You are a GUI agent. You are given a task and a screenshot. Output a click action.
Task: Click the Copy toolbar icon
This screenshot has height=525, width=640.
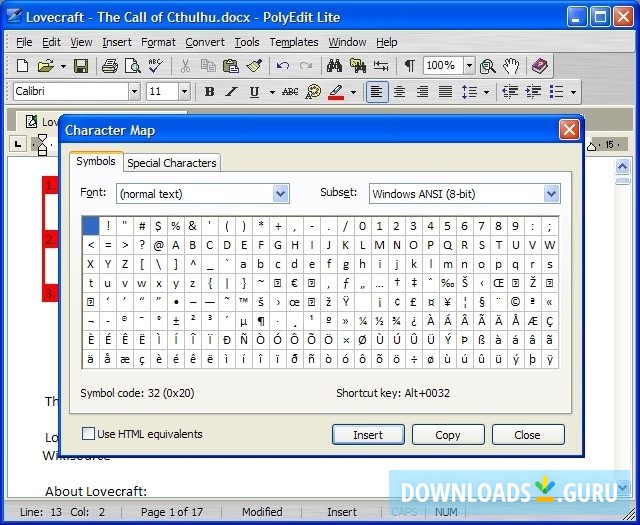tap(208, 66)
